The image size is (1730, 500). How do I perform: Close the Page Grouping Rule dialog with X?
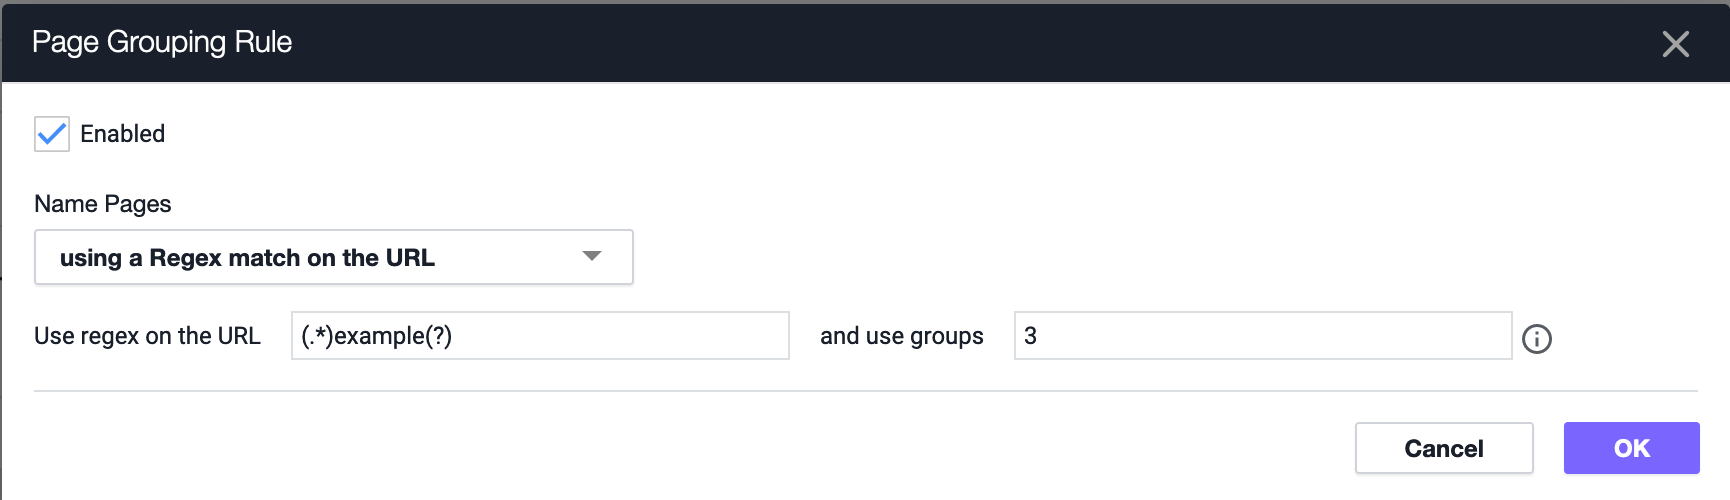pyautogui.click(x=1675, y=44)
